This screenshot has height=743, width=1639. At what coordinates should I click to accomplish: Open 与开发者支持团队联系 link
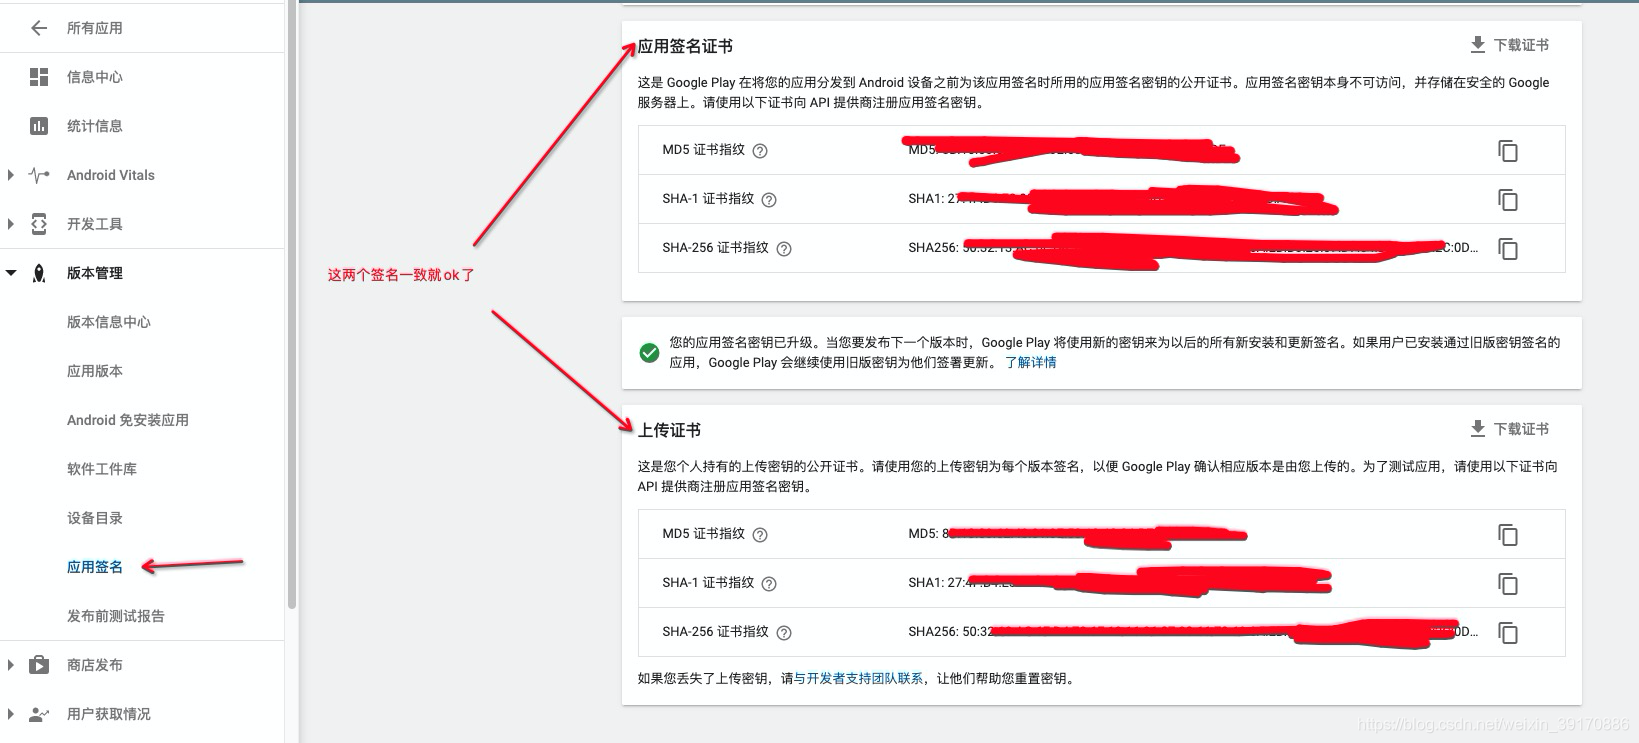pos(859,678)
